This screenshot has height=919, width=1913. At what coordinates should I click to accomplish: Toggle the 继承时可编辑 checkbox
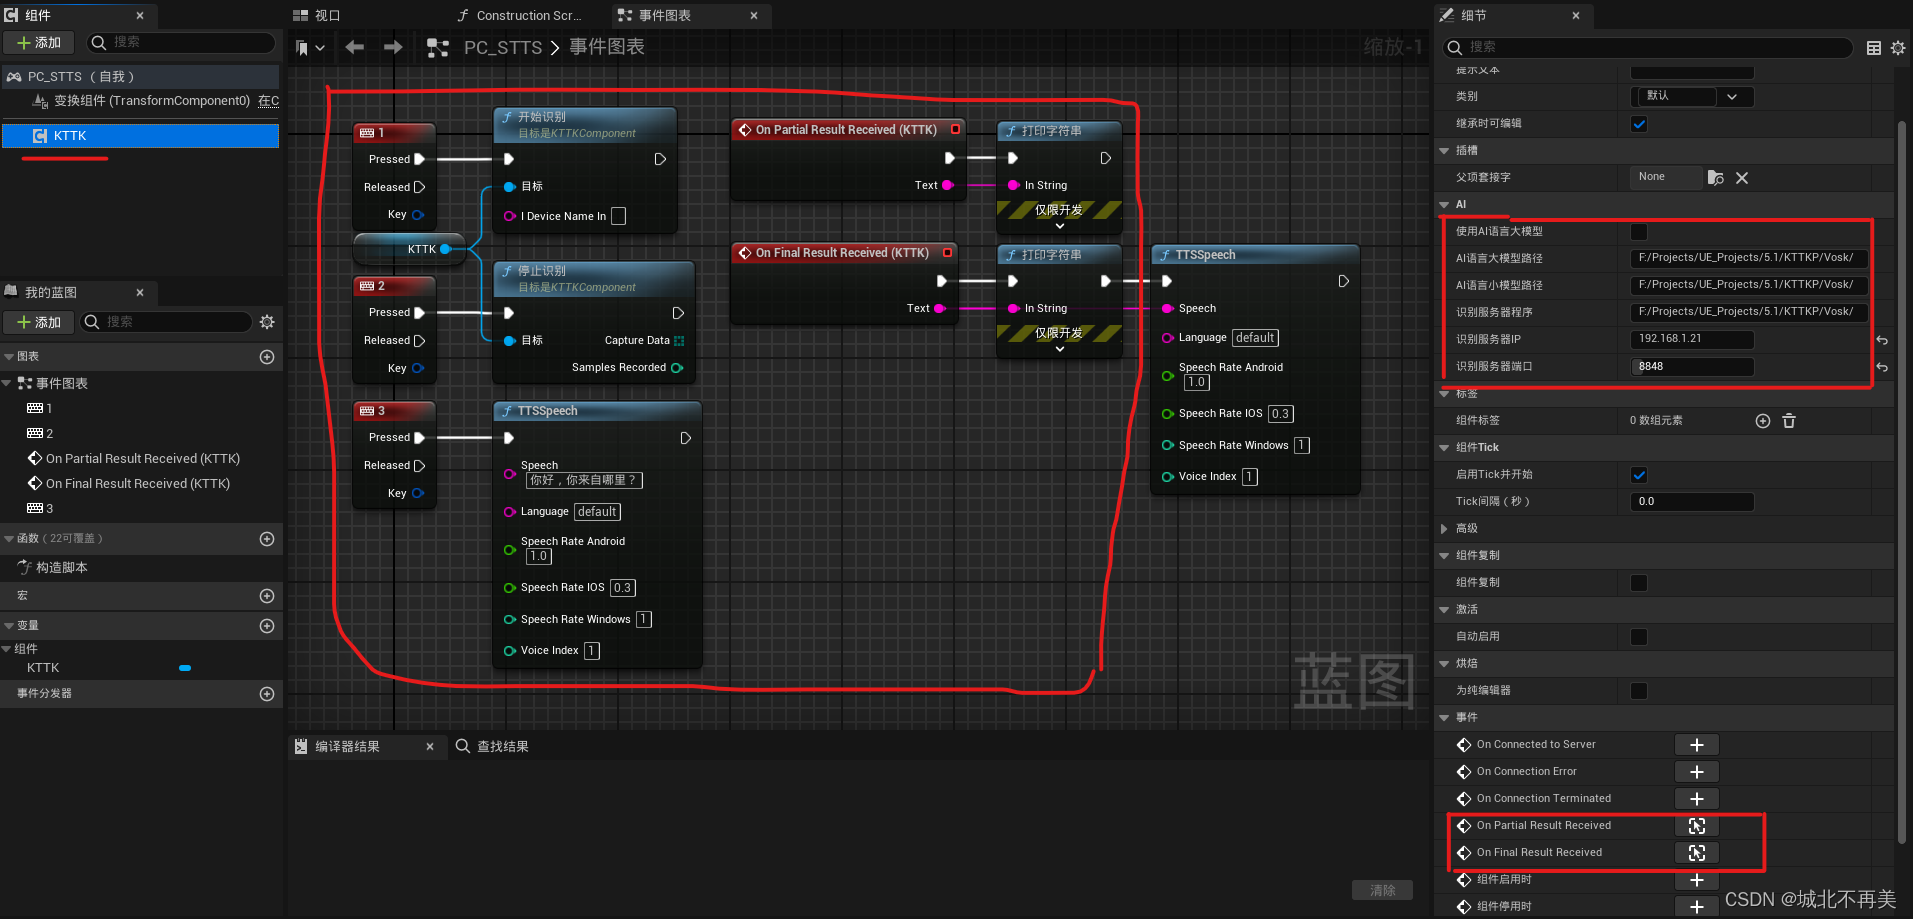tap(1638, 123)
